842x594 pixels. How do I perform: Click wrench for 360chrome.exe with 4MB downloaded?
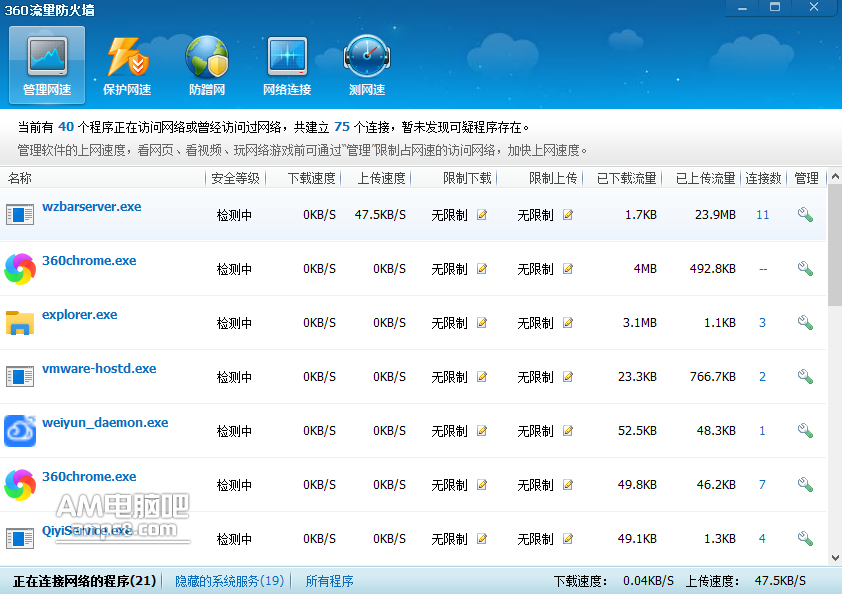pyautogui.click(x=805, y=269)
